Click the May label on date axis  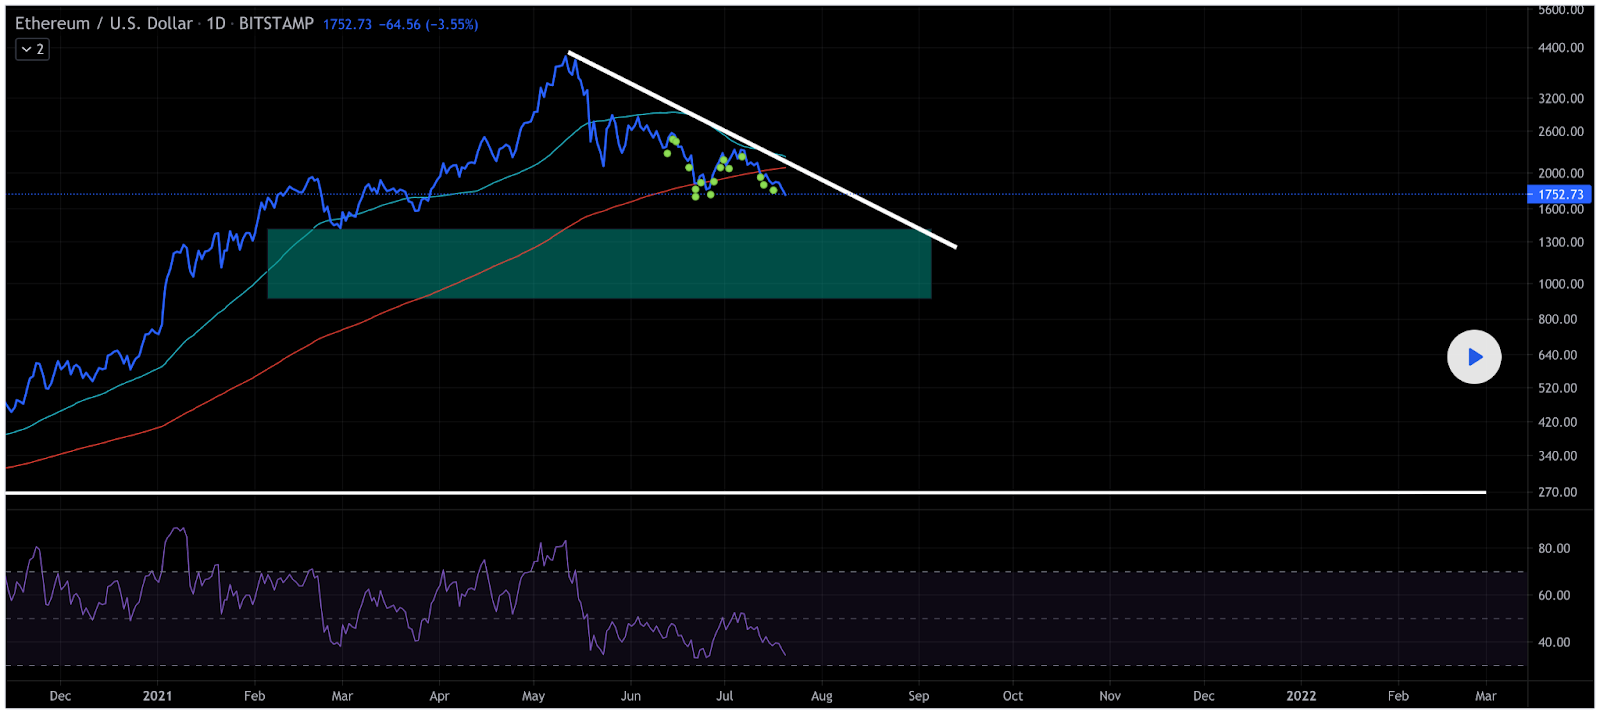click(533, 696)
